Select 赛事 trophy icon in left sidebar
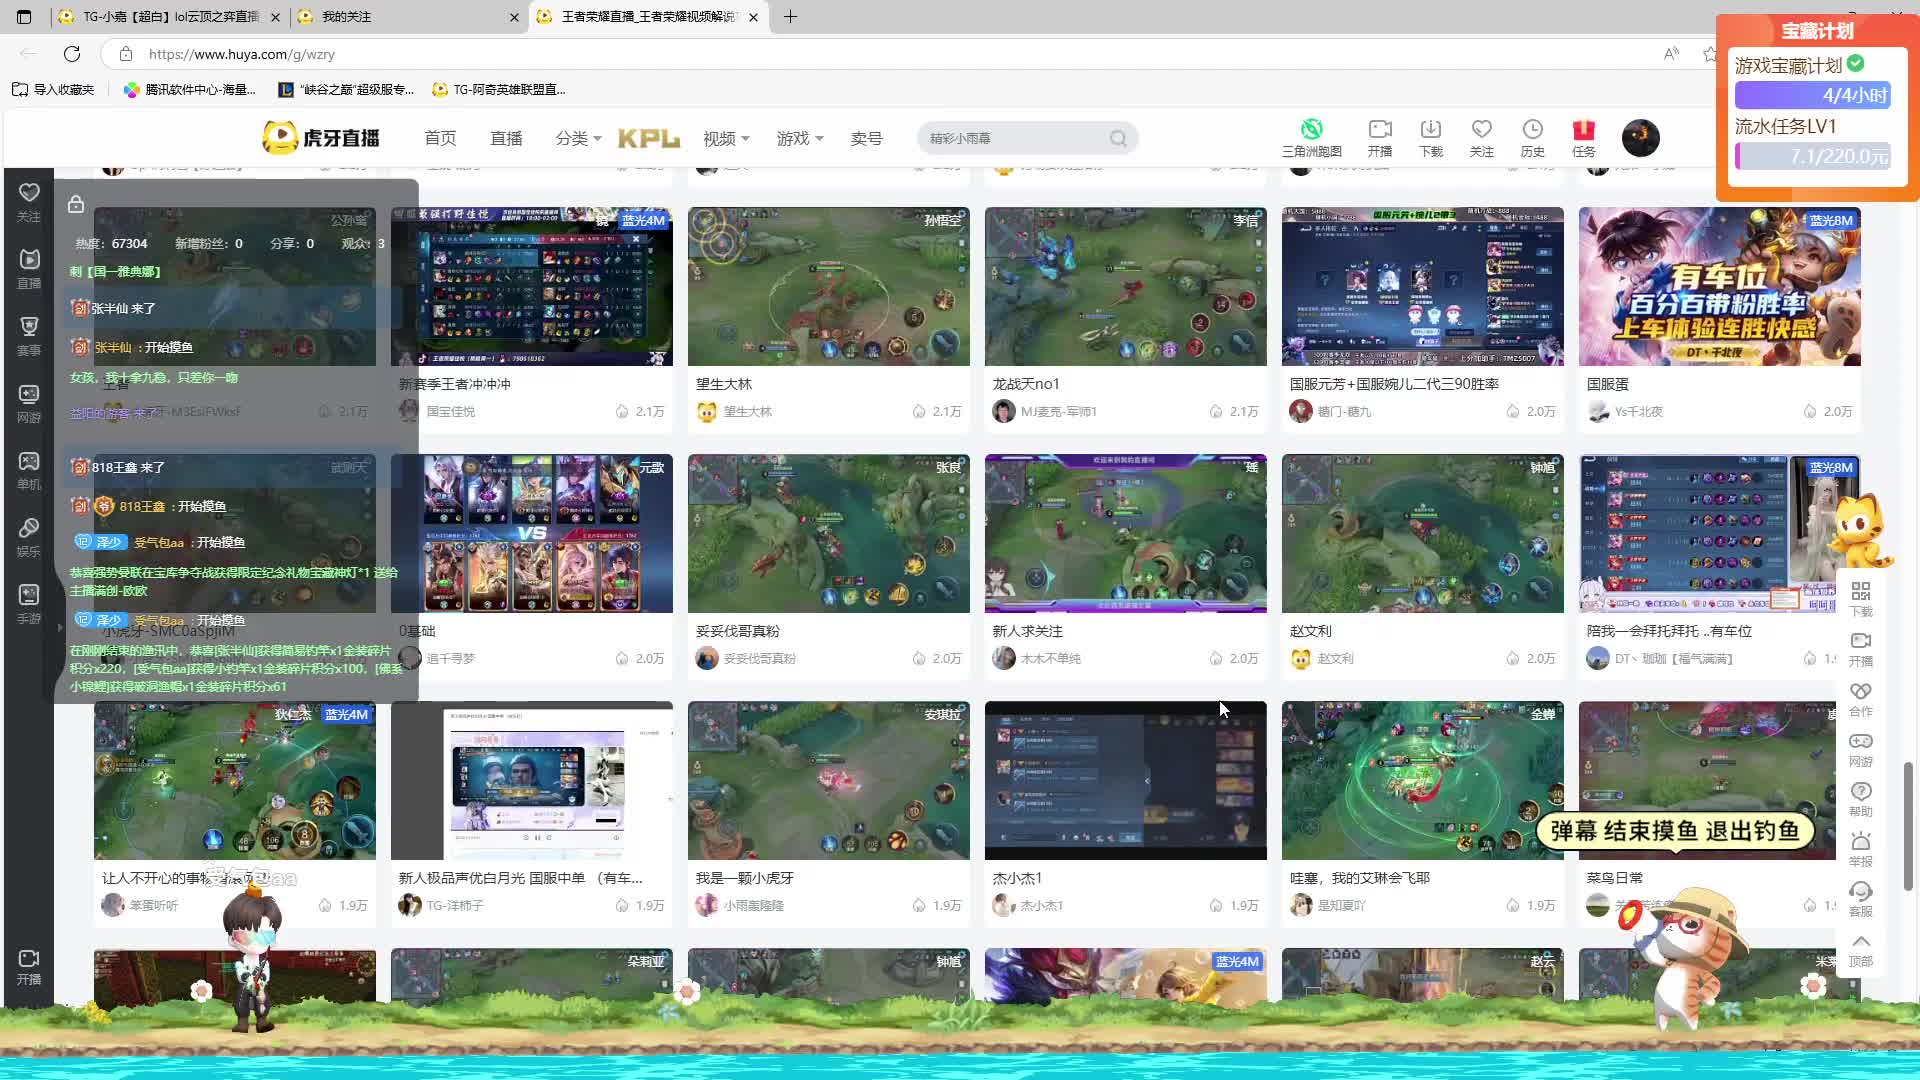 click(29, 327)
